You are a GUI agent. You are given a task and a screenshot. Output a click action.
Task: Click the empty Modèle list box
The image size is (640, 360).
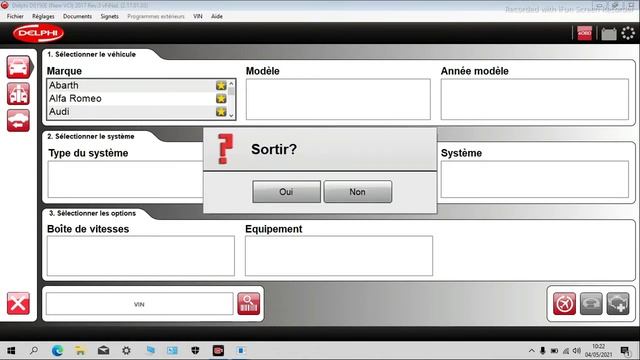(338, 99)
